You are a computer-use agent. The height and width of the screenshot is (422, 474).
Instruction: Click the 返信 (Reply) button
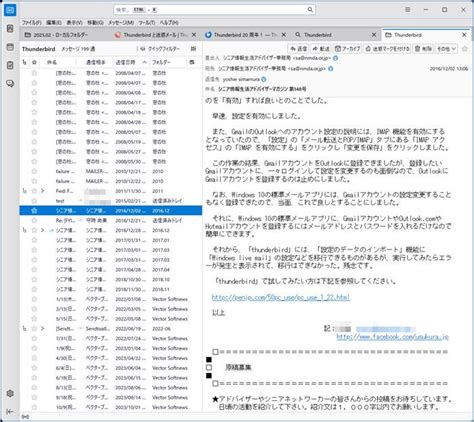coord(298,49)
